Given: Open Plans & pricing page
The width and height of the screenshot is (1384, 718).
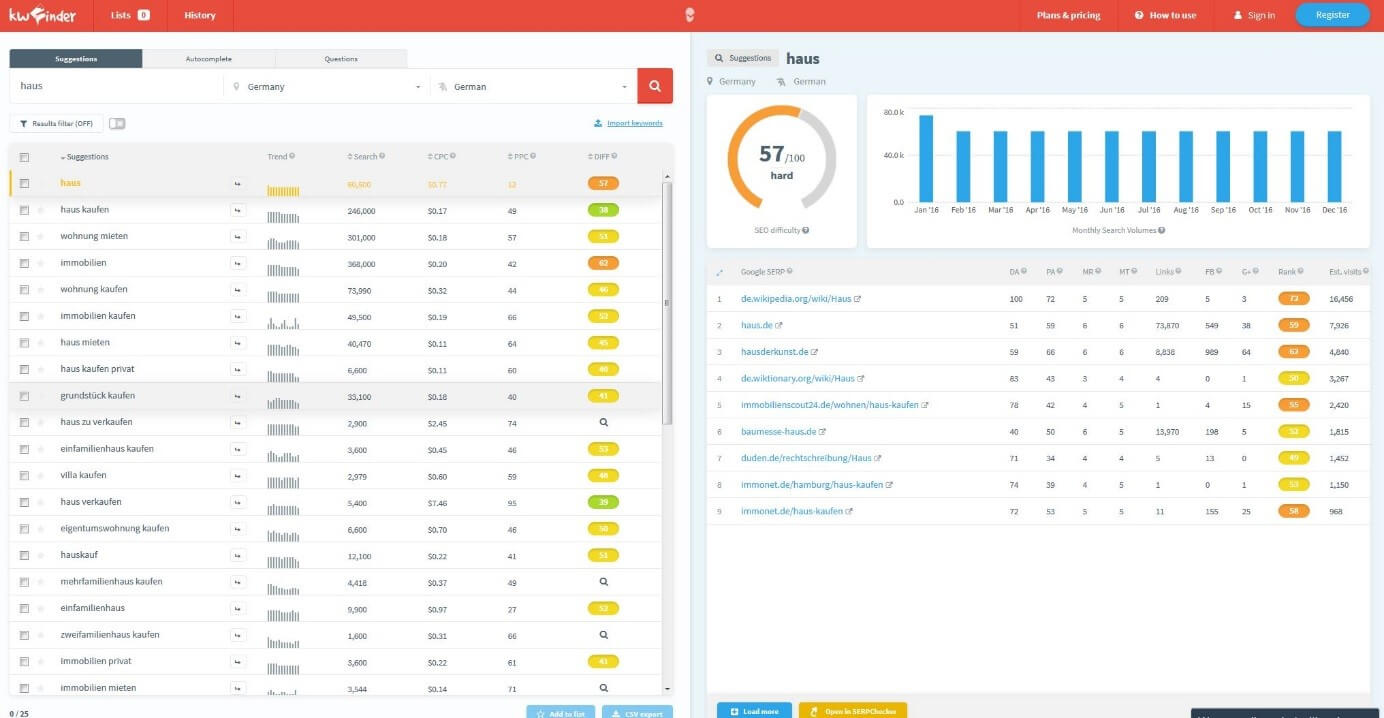Looking at the screenshot, I should (1068, 15).
